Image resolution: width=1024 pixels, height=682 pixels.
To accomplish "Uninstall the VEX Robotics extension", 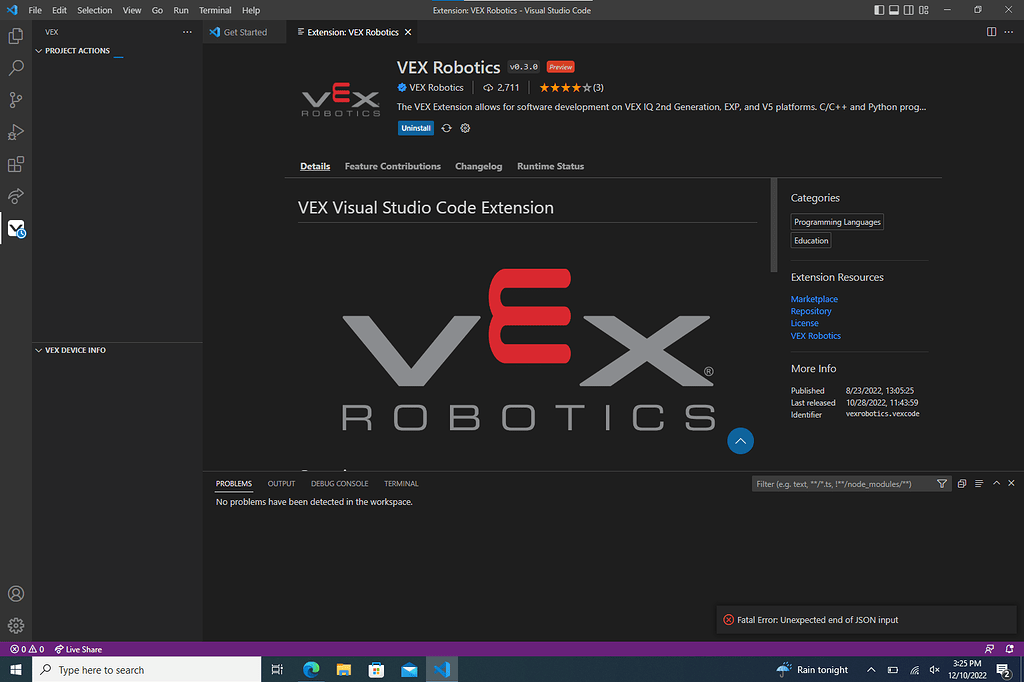I will [415, 128].
